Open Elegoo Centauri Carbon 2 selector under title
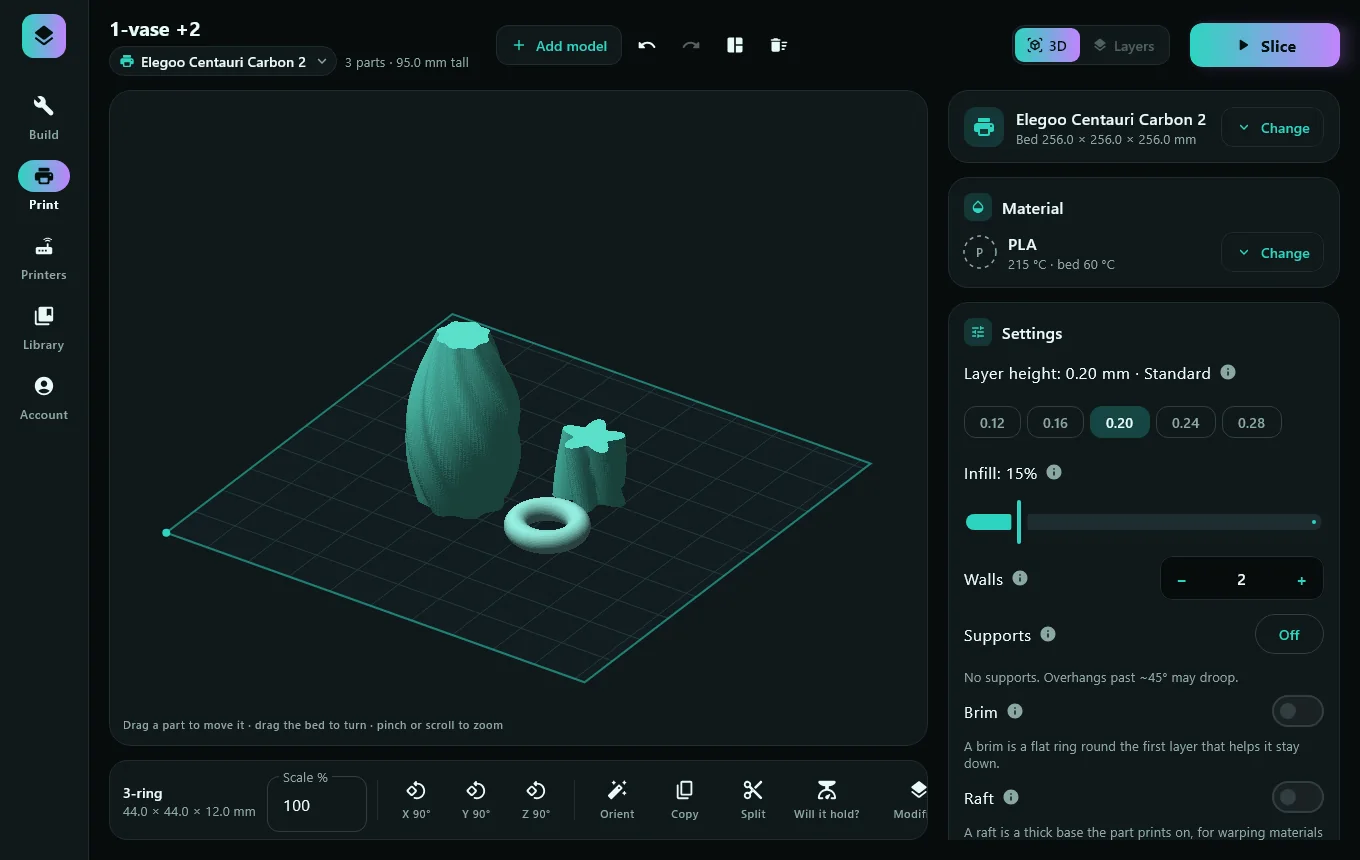The width and height of the screenshot is (1360, 860). [223, 62]
